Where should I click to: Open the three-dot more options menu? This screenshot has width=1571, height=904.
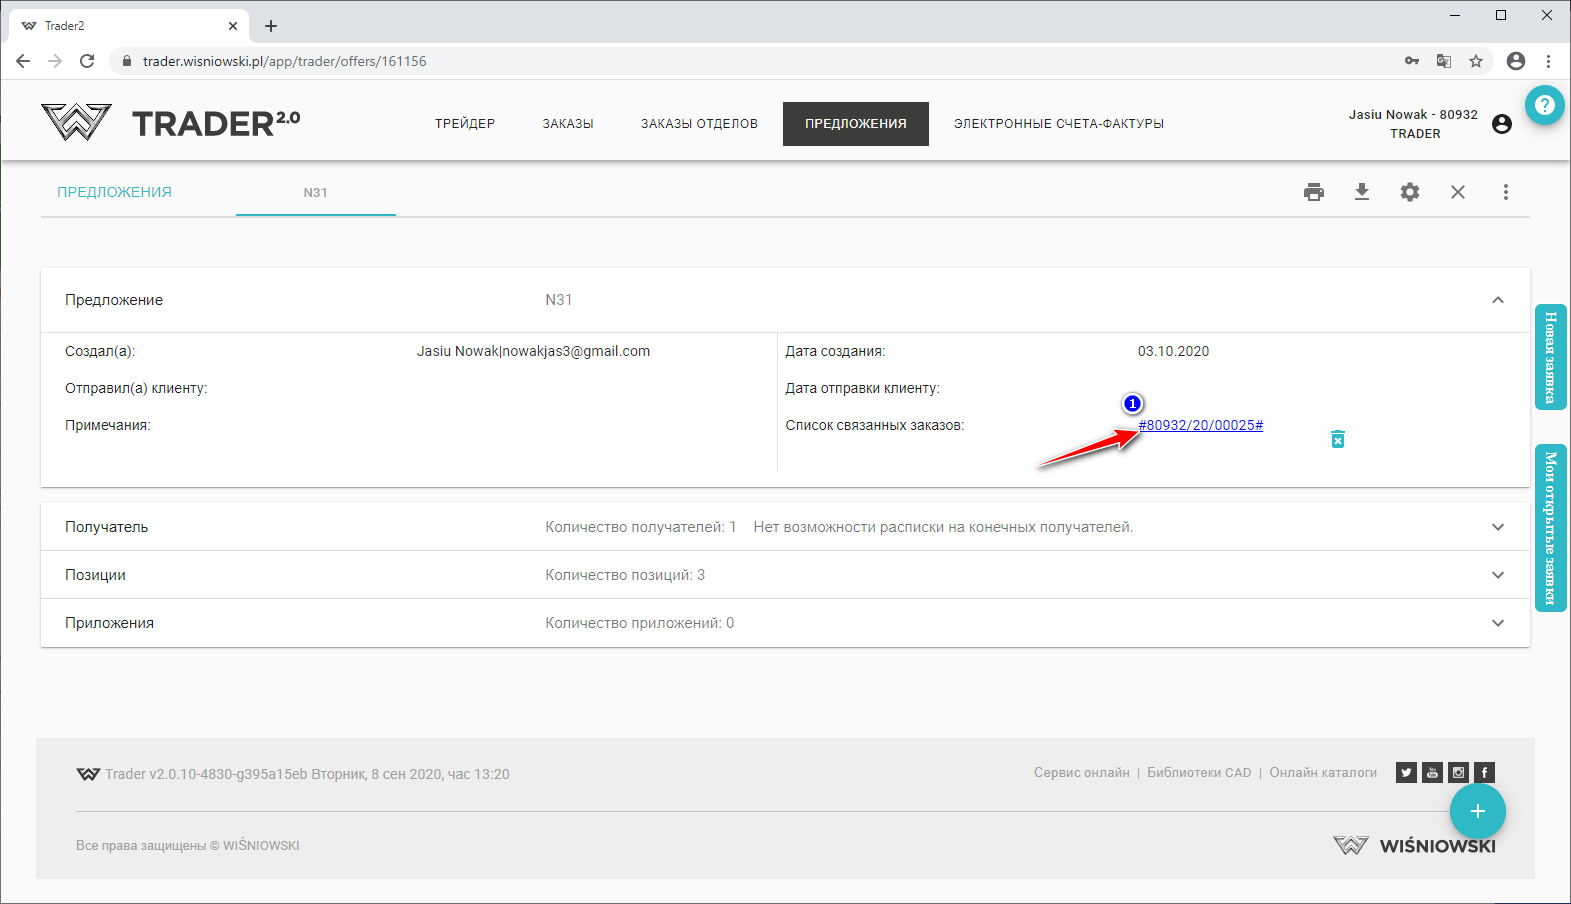pos(1506,192)
